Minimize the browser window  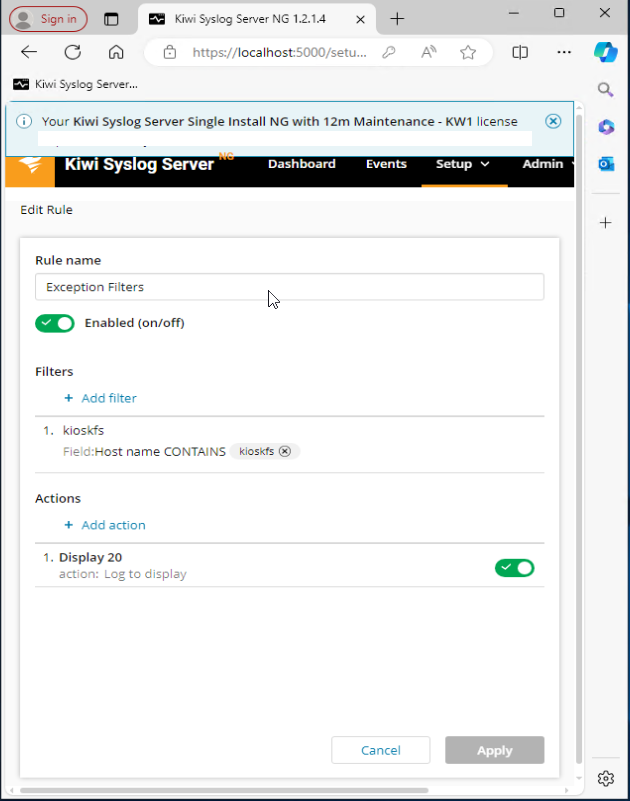pos(514,13)
